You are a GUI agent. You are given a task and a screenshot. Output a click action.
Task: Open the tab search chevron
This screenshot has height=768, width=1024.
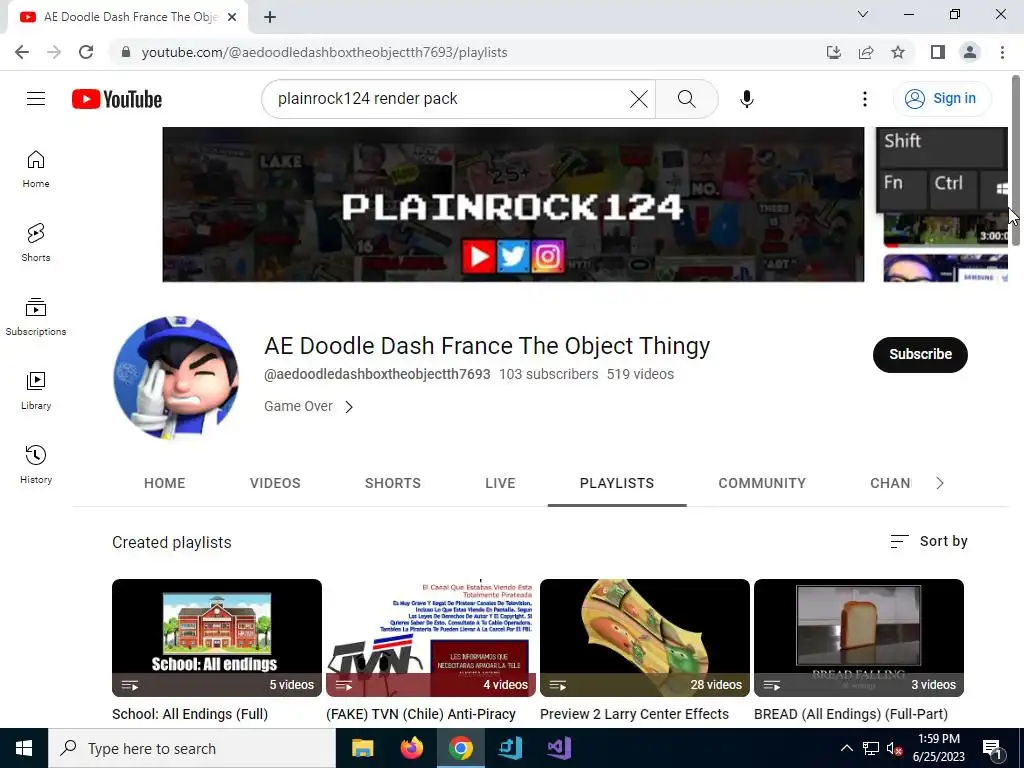pyautogui.click(x=863, y=14)
